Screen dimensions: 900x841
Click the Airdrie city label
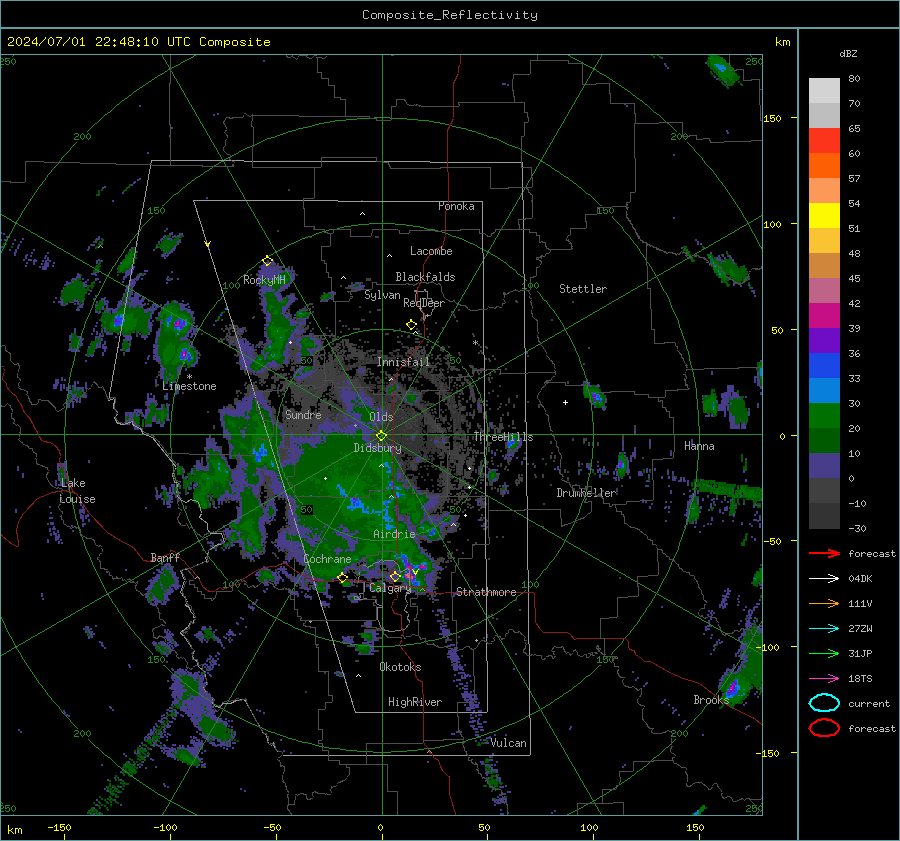pyautogui.click(x=394, y=534)
